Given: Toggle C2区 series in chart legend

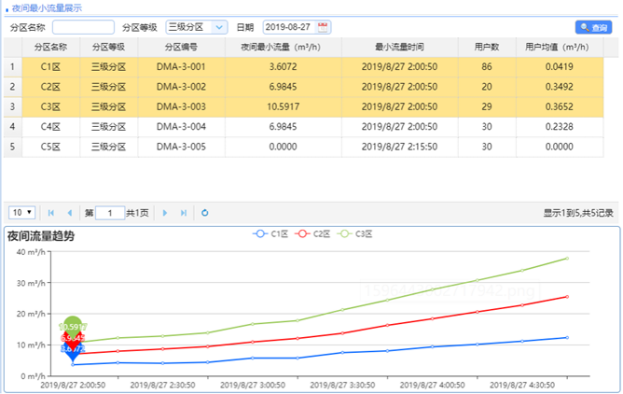Looking at the screenshot, I should 312,234.
